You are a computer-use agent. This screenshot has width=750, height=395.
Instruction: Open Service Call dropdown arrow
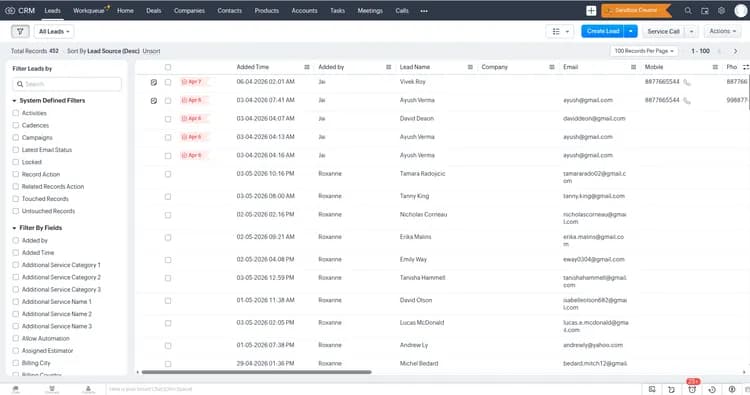(x=691, y=32)
